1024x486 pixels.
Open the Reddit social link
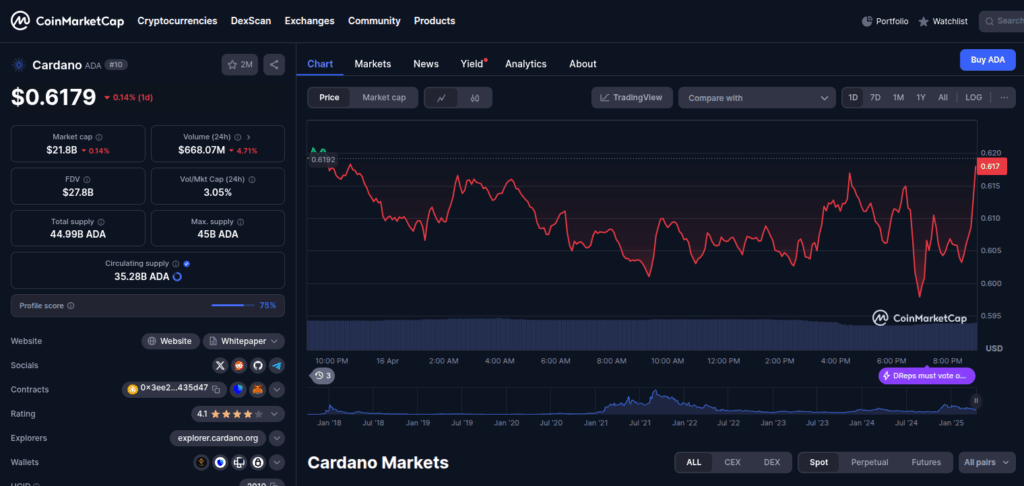point(239,366)
